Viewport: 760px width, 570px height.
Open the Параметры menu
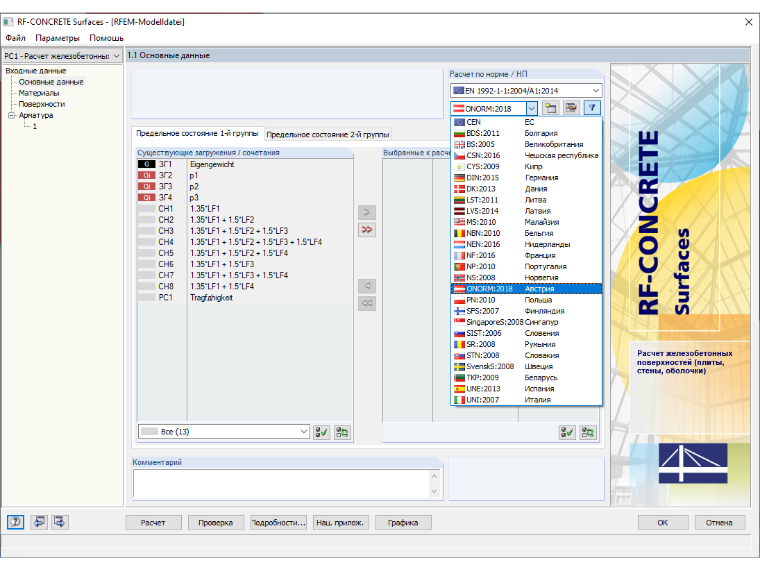click(x=57, y=38)
